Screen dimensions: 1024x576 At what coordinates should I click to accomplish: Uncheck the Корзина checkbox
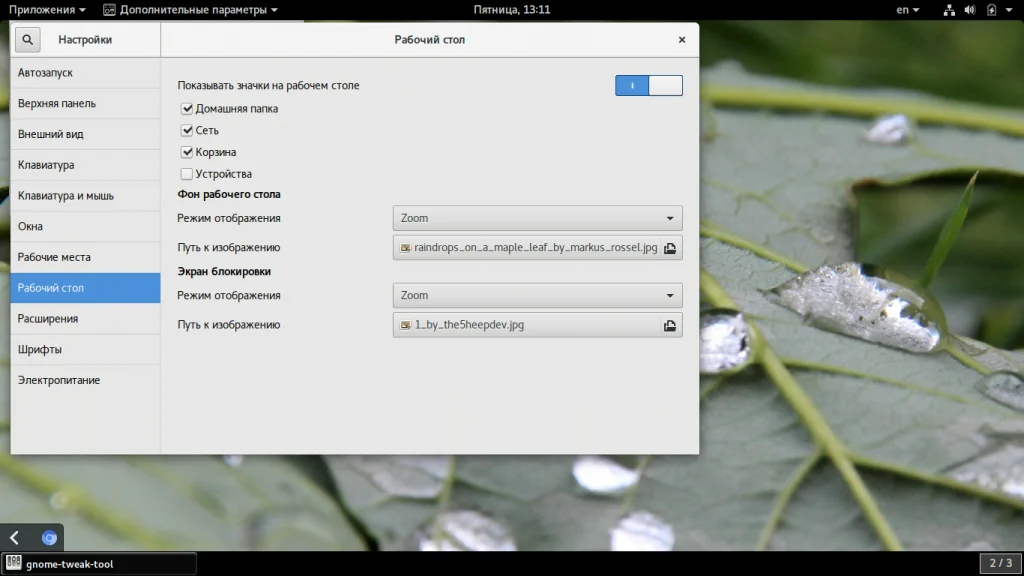[187, 152]
